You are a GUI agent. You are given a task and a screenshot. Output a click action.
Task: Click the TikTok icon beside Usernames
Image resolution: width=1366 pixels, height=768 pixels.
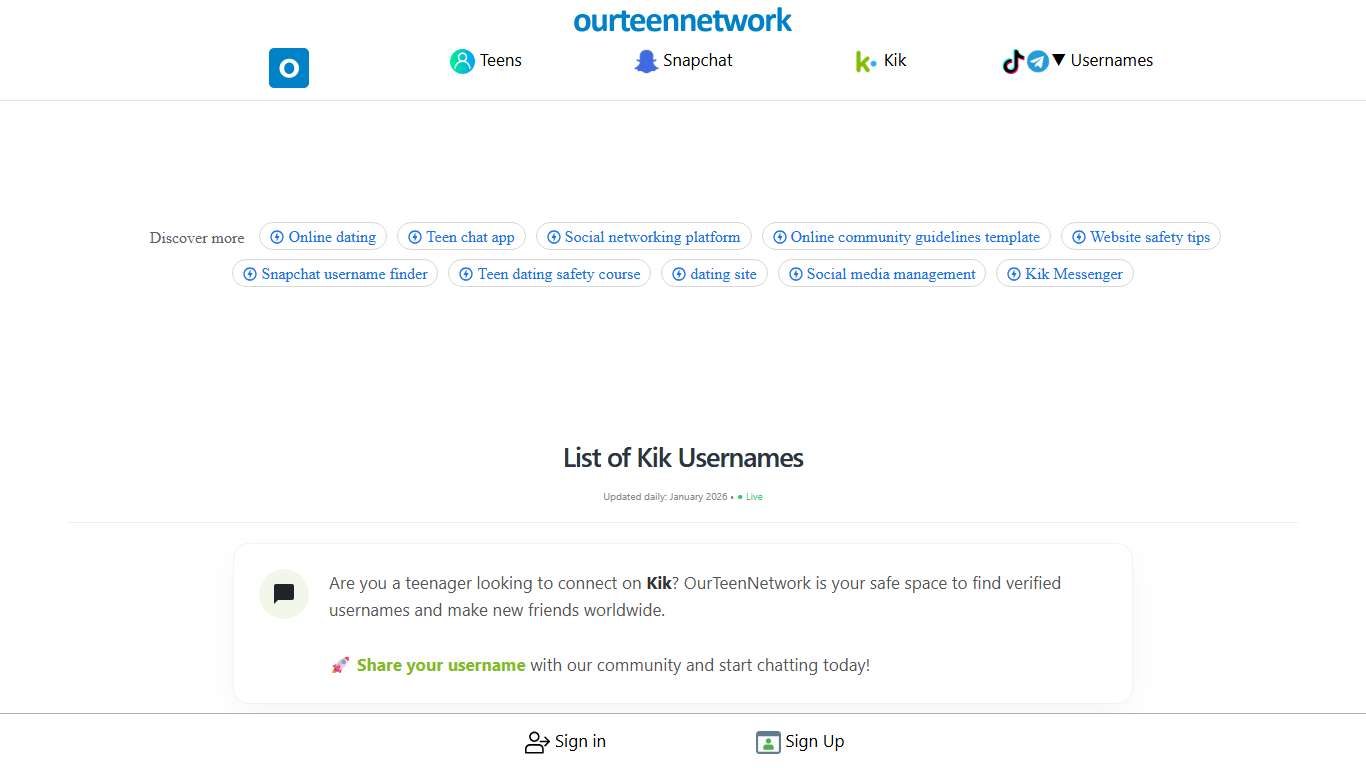(x=1012, y=61)
